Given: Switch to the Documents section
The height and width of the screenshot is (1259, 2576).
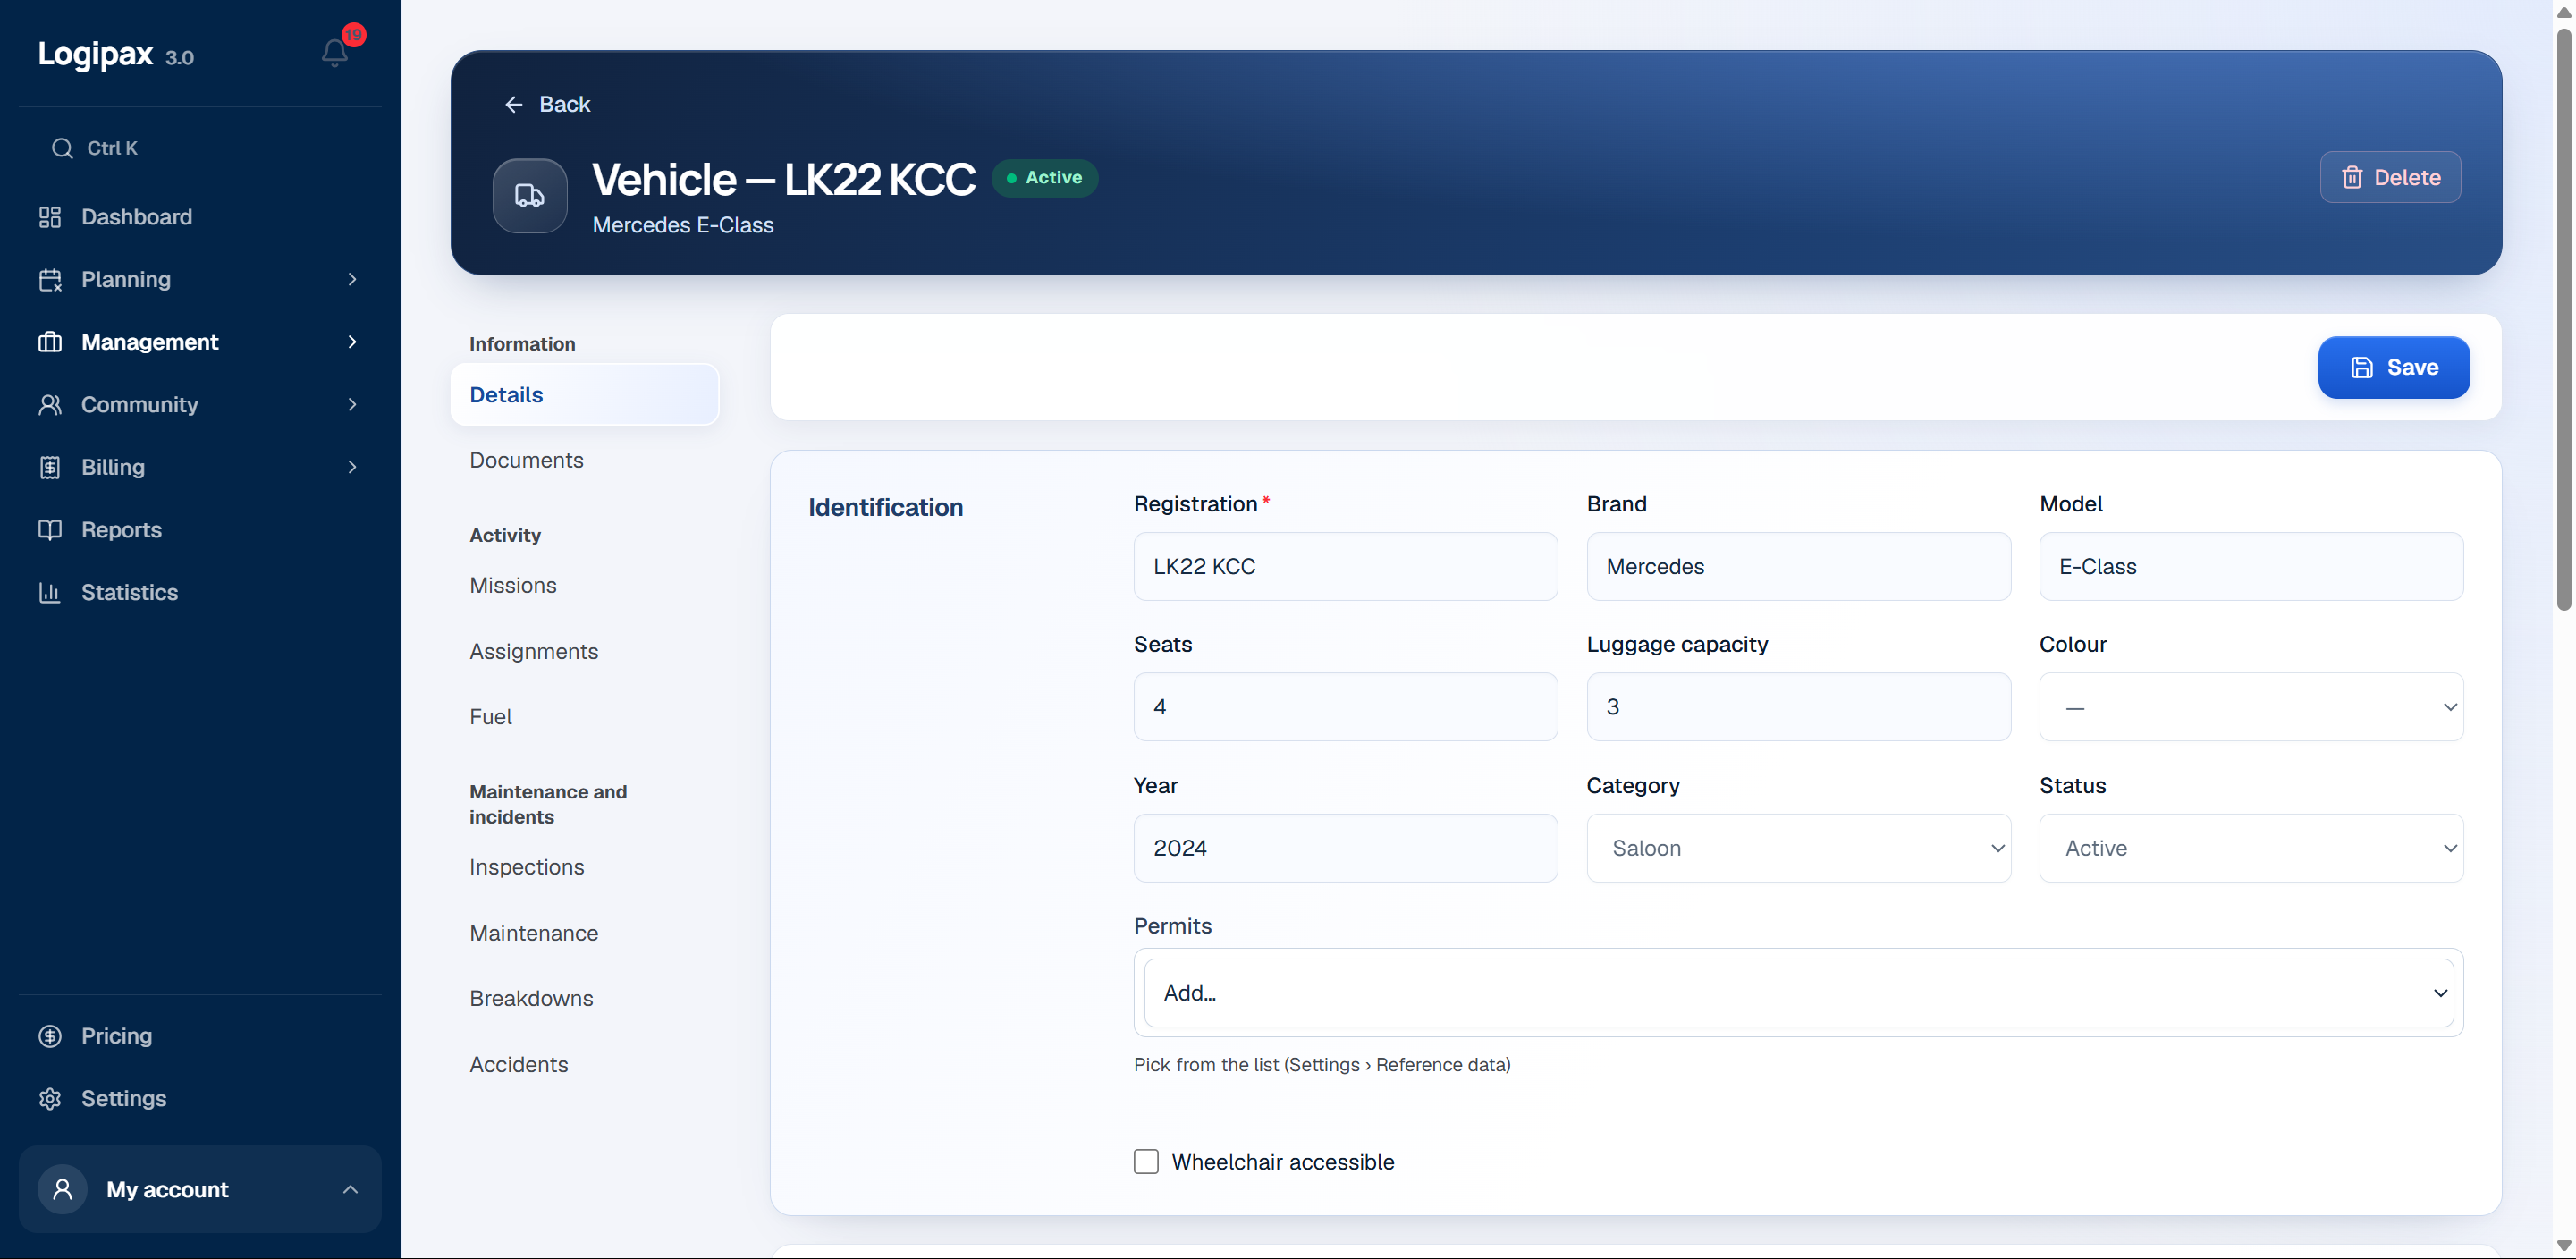Looking at the screenshot, I should [526, 460].
